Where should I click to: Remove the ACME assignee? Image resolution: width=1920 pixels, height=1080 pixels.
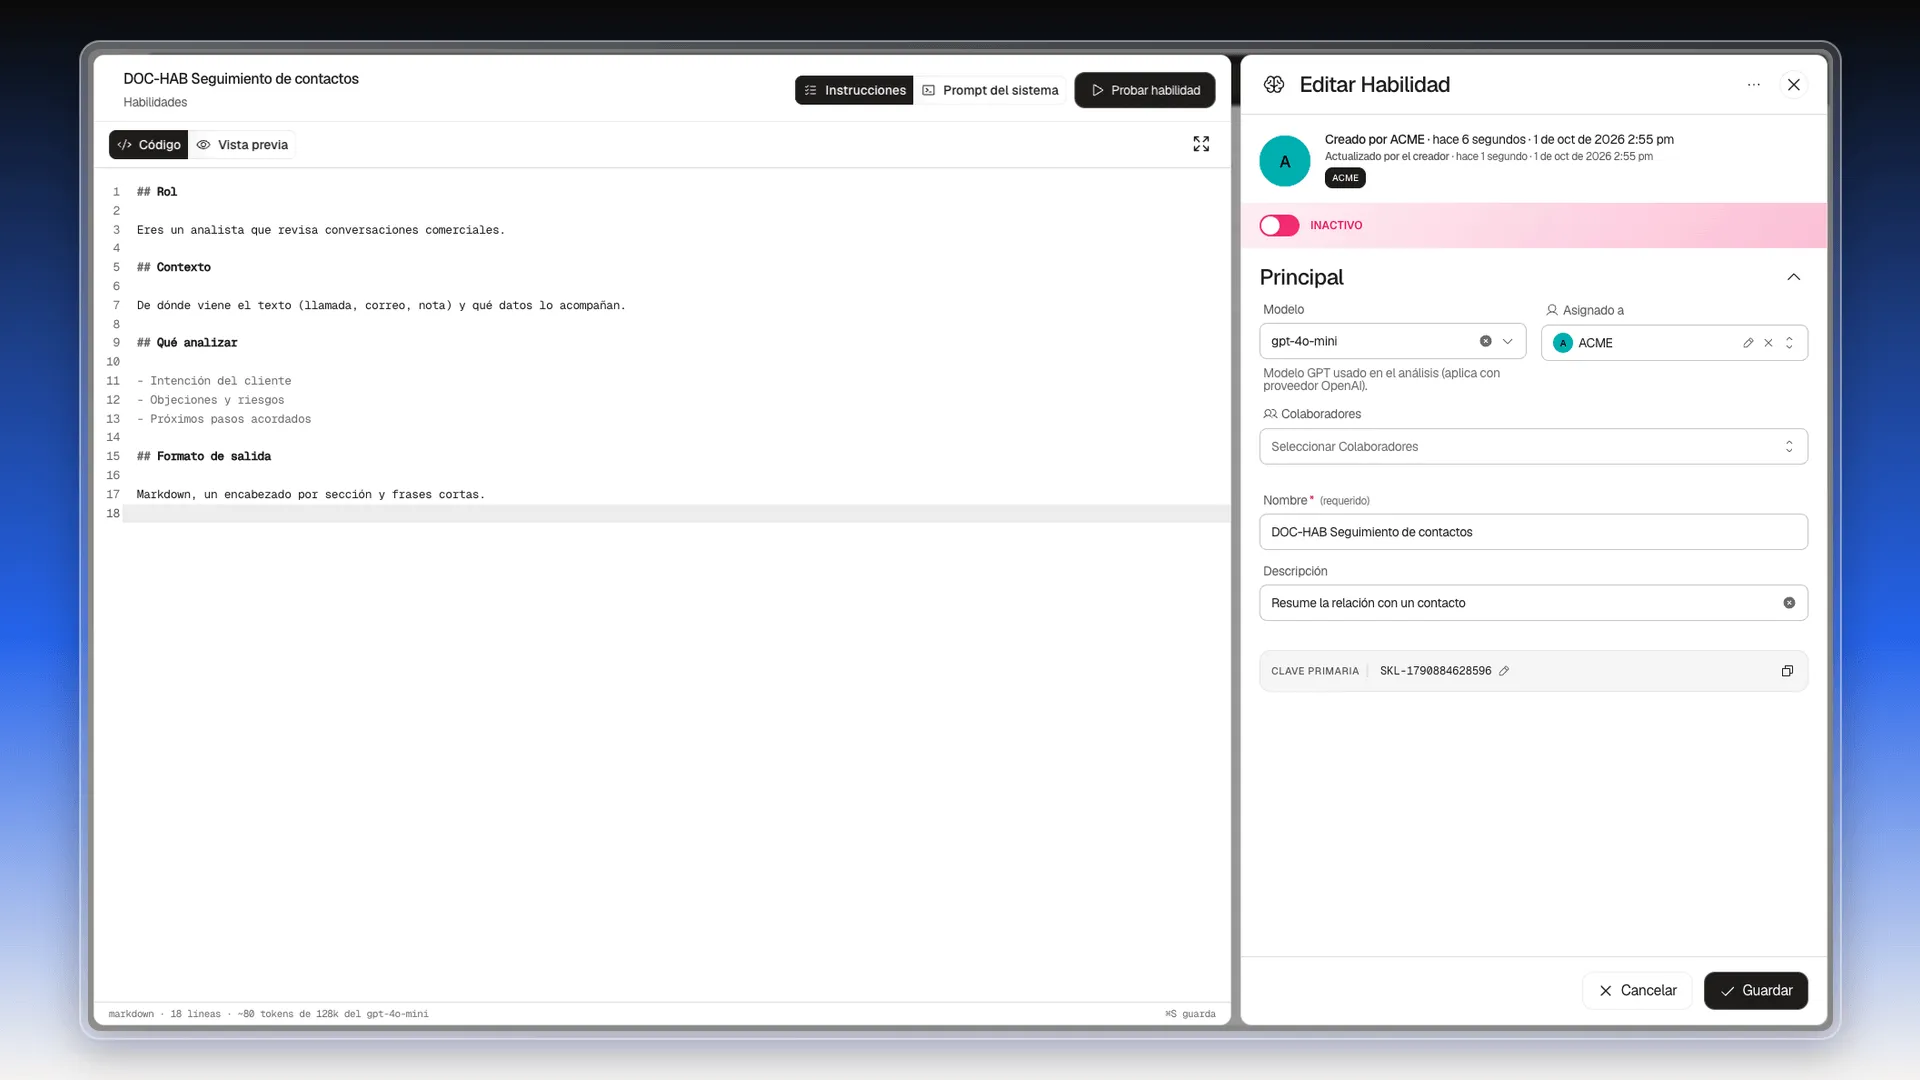(x=1768, y=343)
